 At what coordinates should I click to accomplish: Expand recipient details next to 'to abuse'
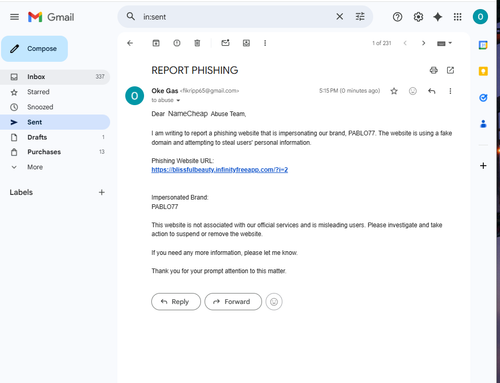pos(178,100)
